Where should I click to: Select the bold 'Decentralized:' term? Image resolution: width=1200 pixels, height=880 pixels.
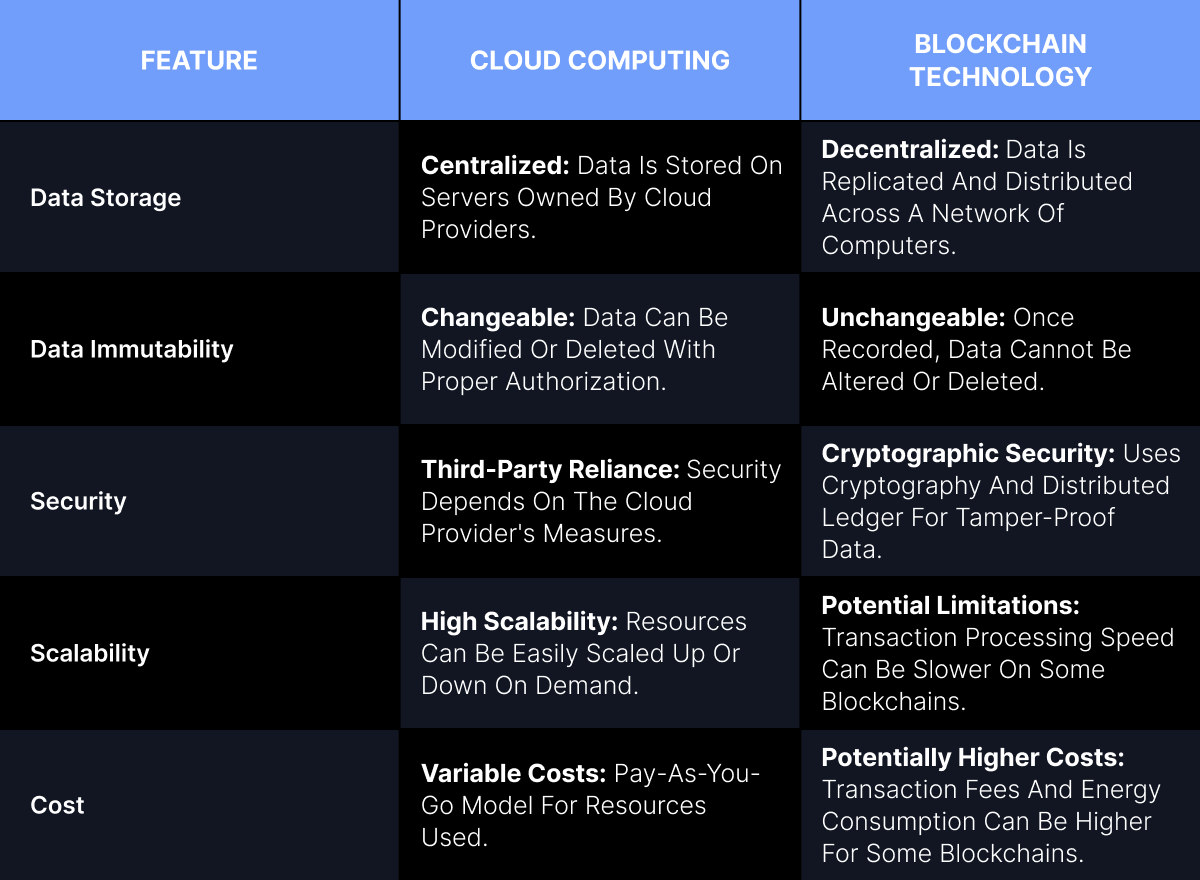coord(910,150)
